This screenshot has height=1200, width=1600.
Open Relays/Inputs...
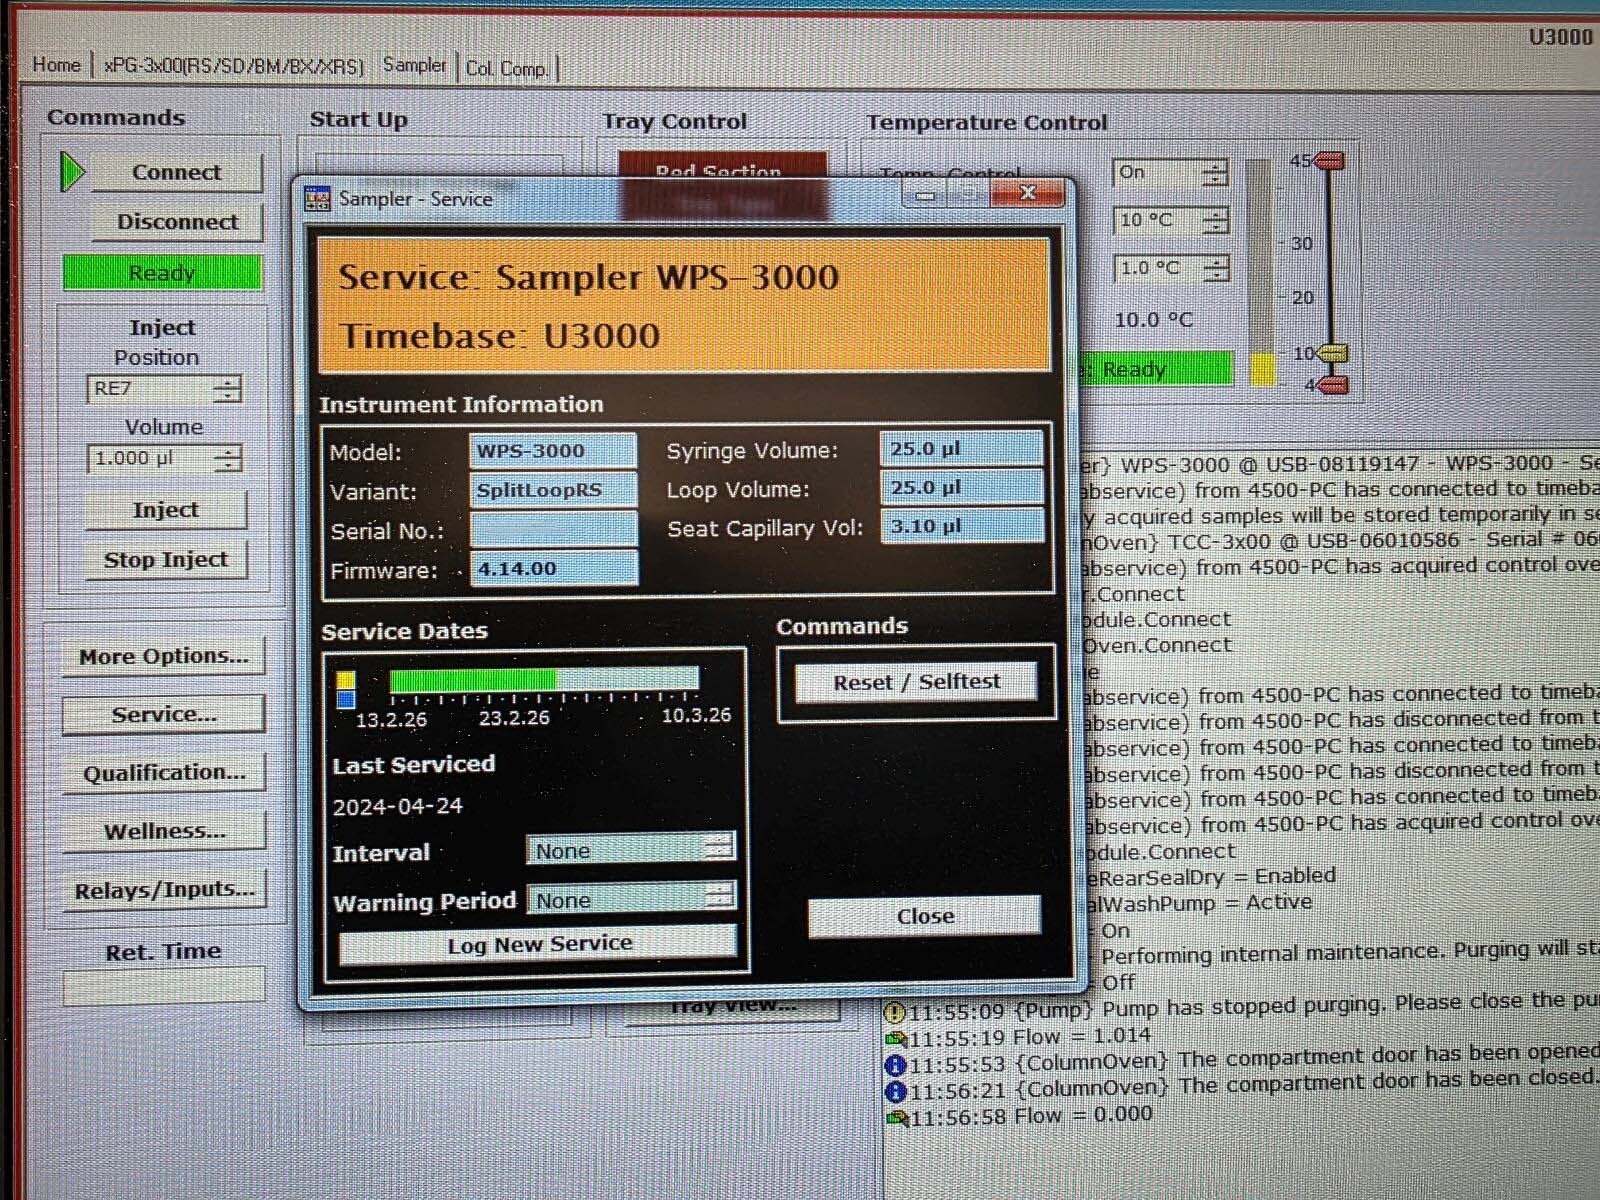164,890
